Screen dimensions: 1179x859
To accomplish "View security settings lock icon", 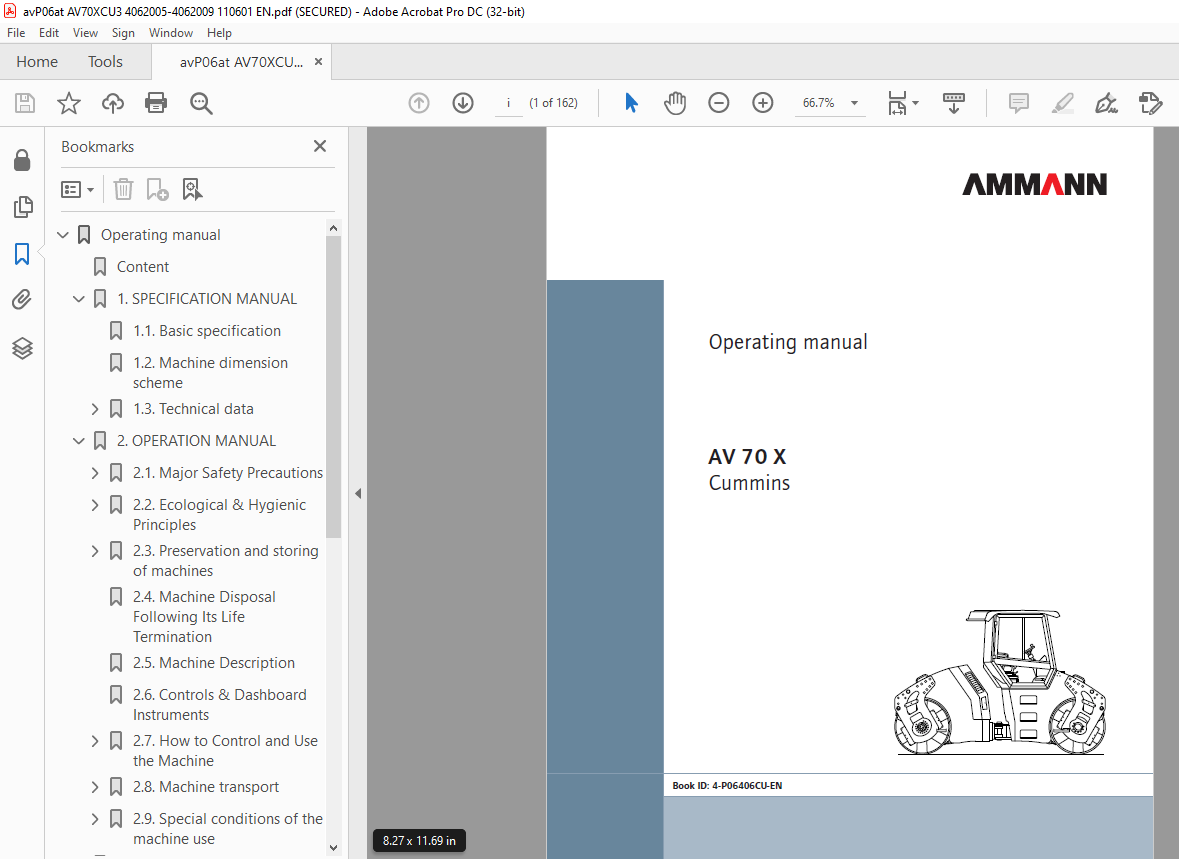I will point(22,160).
